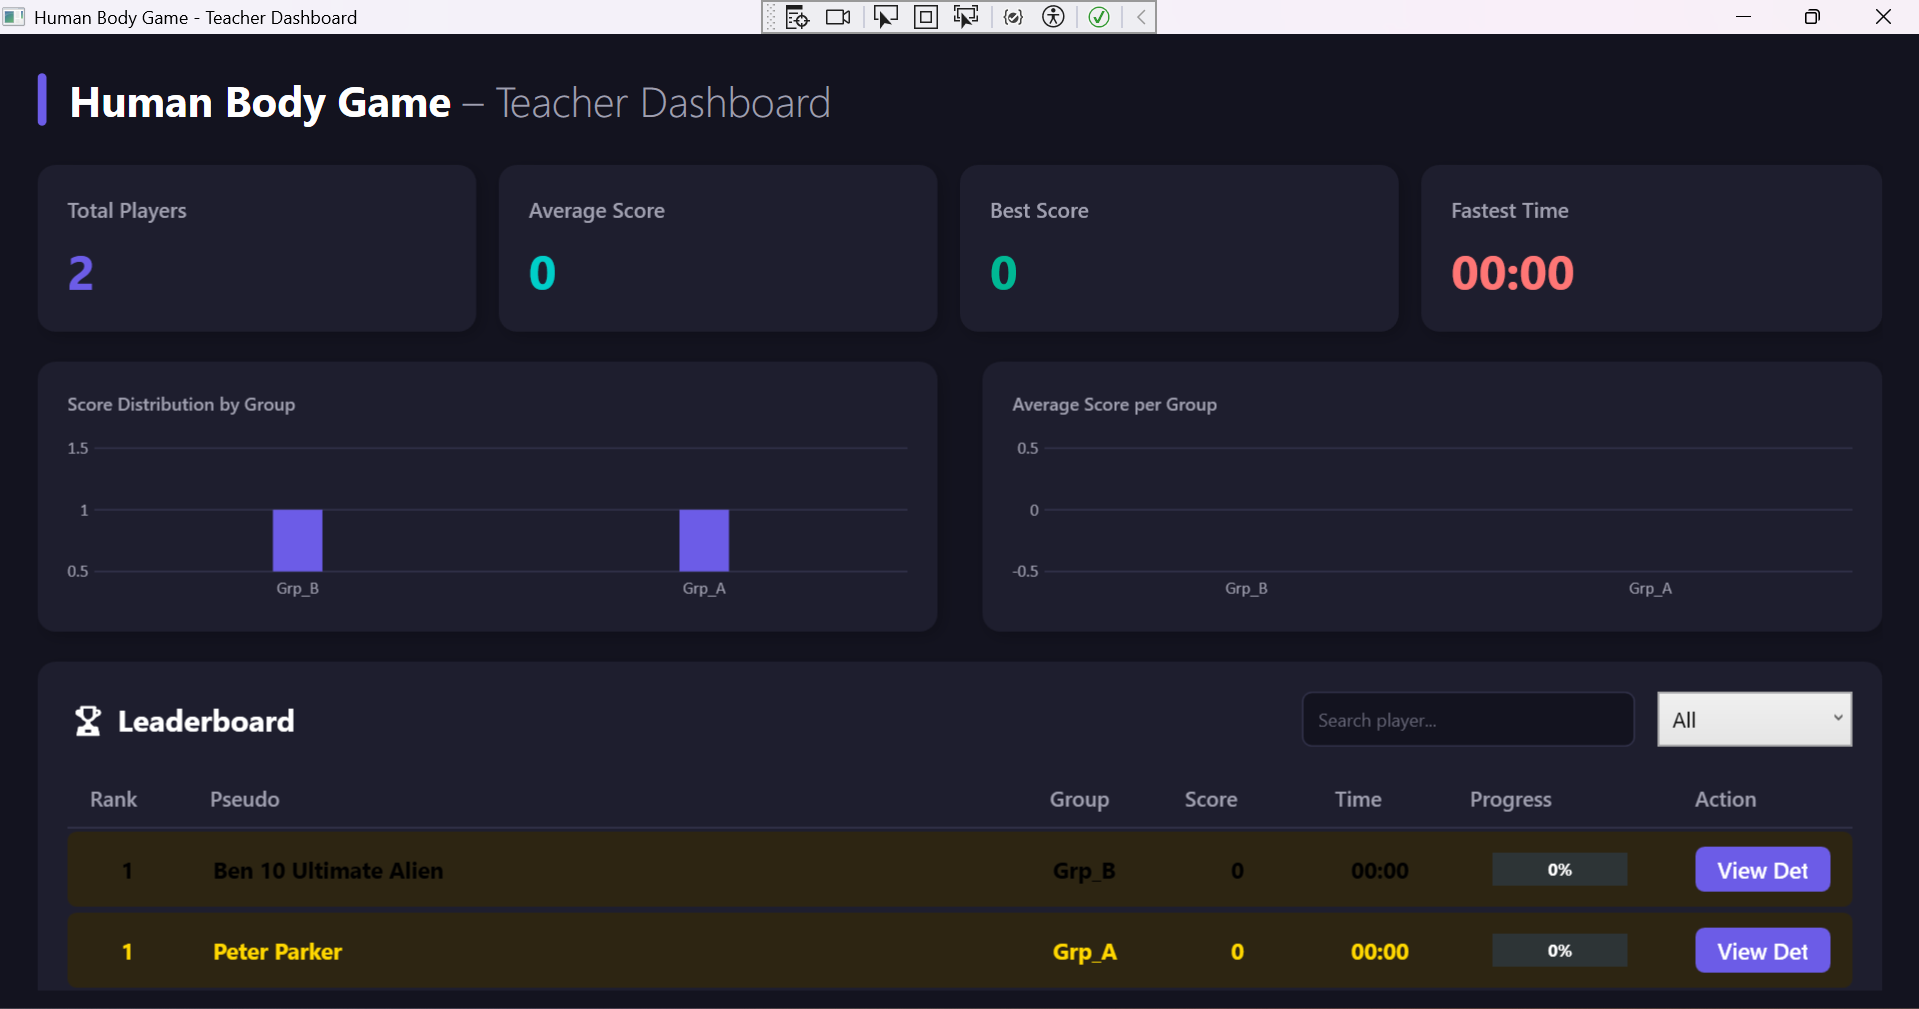The height and width of the screenshot is (1009, 1919).
Task: Select the window pointer selection tool
Action: (886, 17)
